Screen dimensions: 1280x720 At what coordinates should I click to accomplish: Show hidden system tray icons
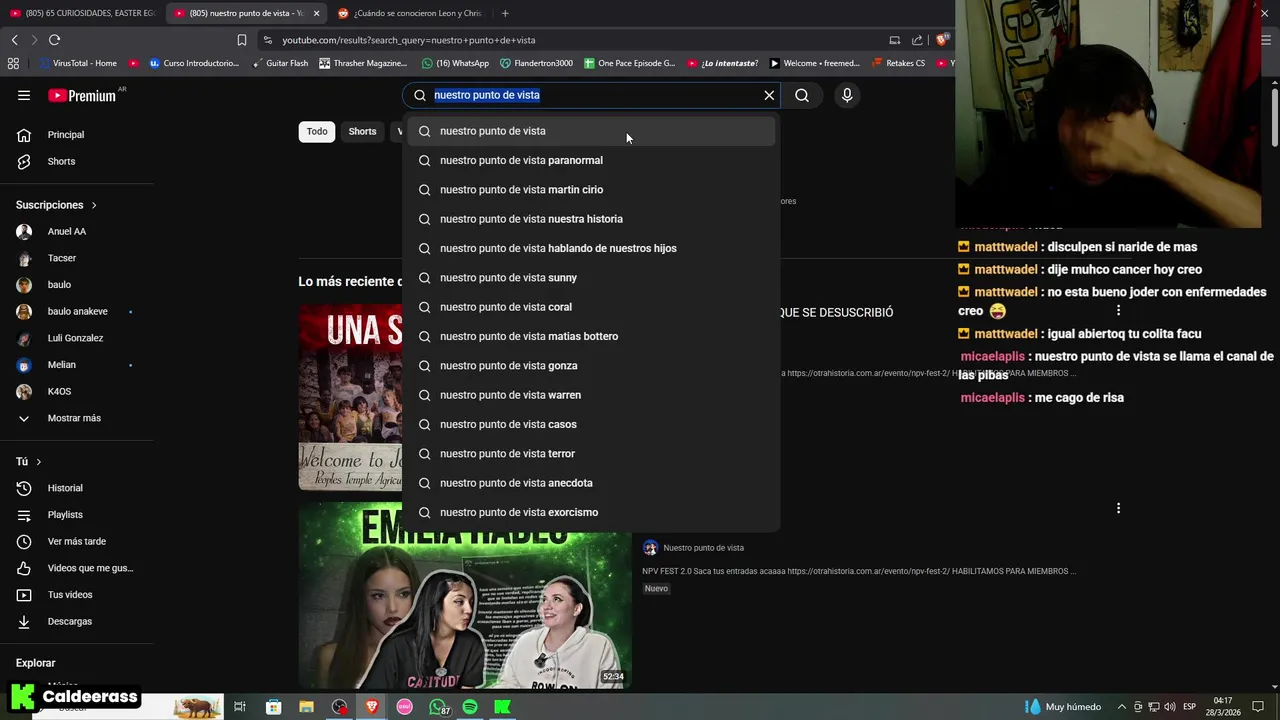tap(1121, 707)
